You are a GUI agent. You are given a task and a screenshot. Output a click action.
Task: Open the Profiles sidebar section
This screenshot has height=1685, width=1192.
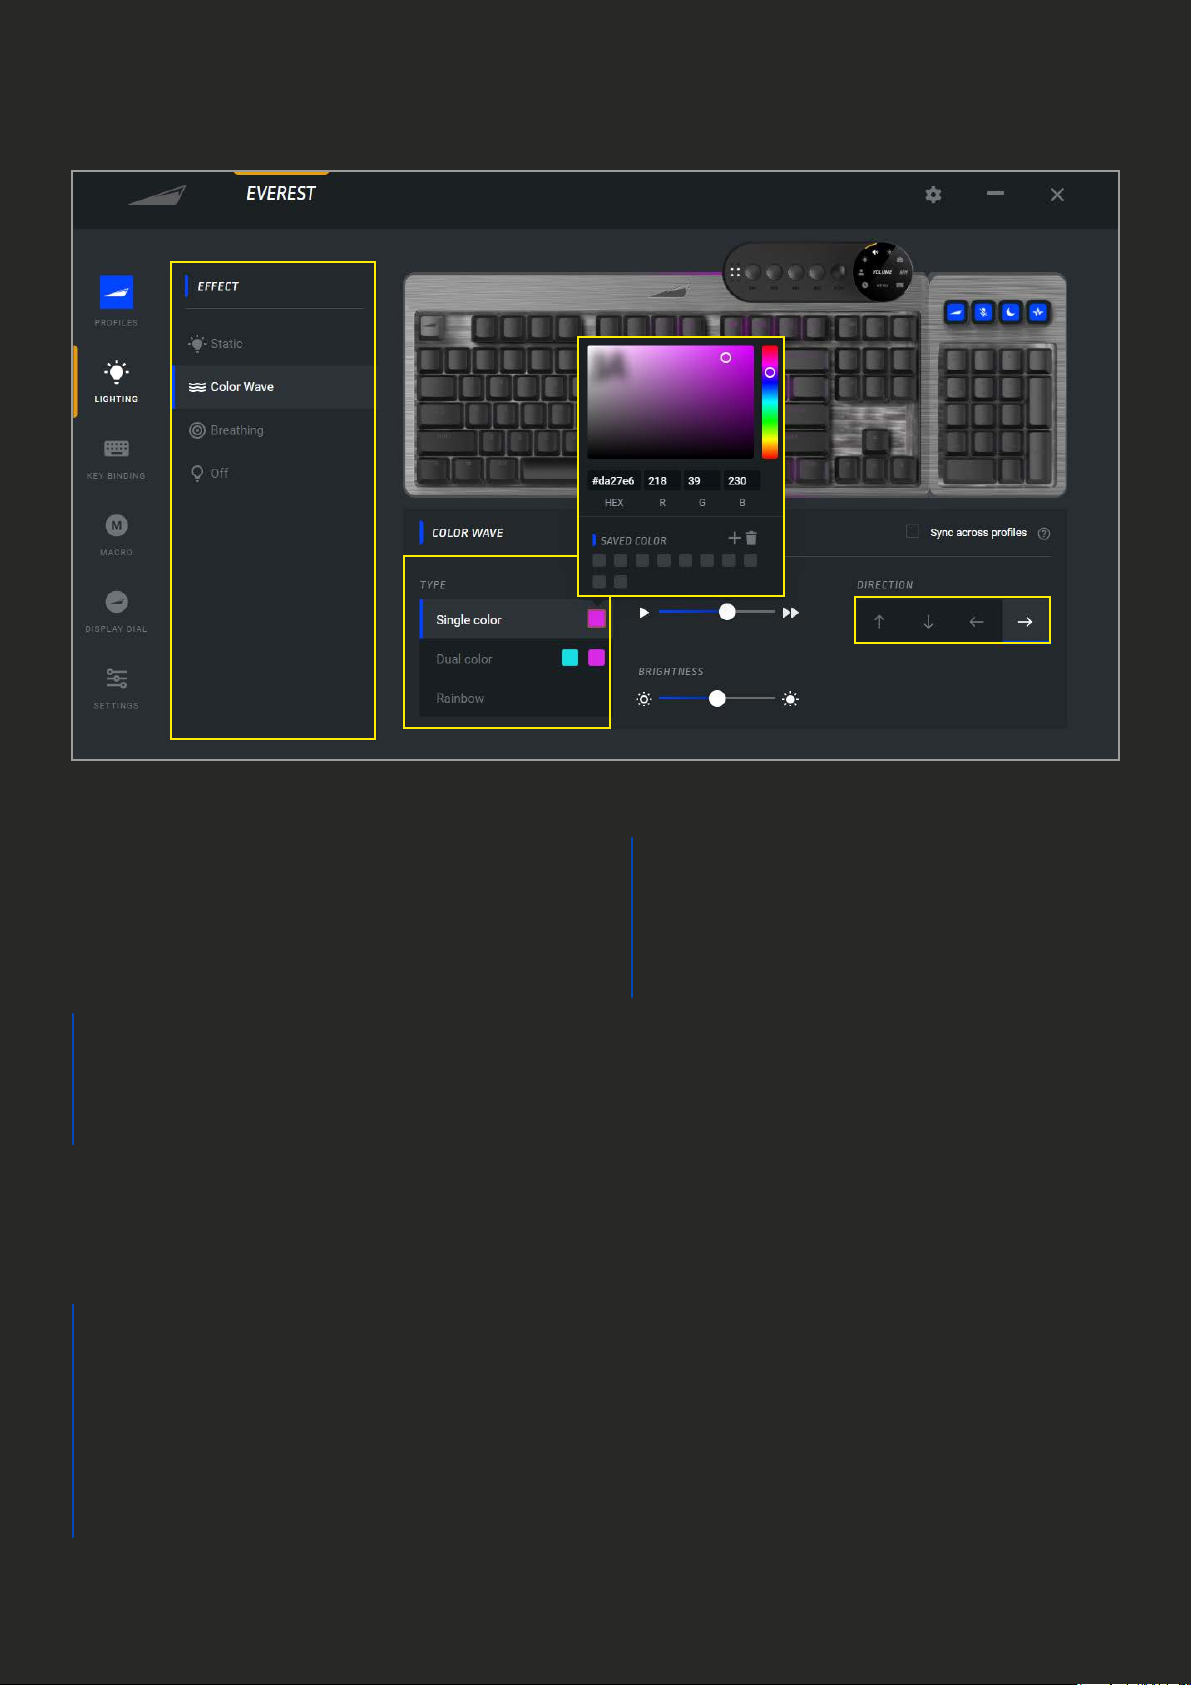[116, 300]
